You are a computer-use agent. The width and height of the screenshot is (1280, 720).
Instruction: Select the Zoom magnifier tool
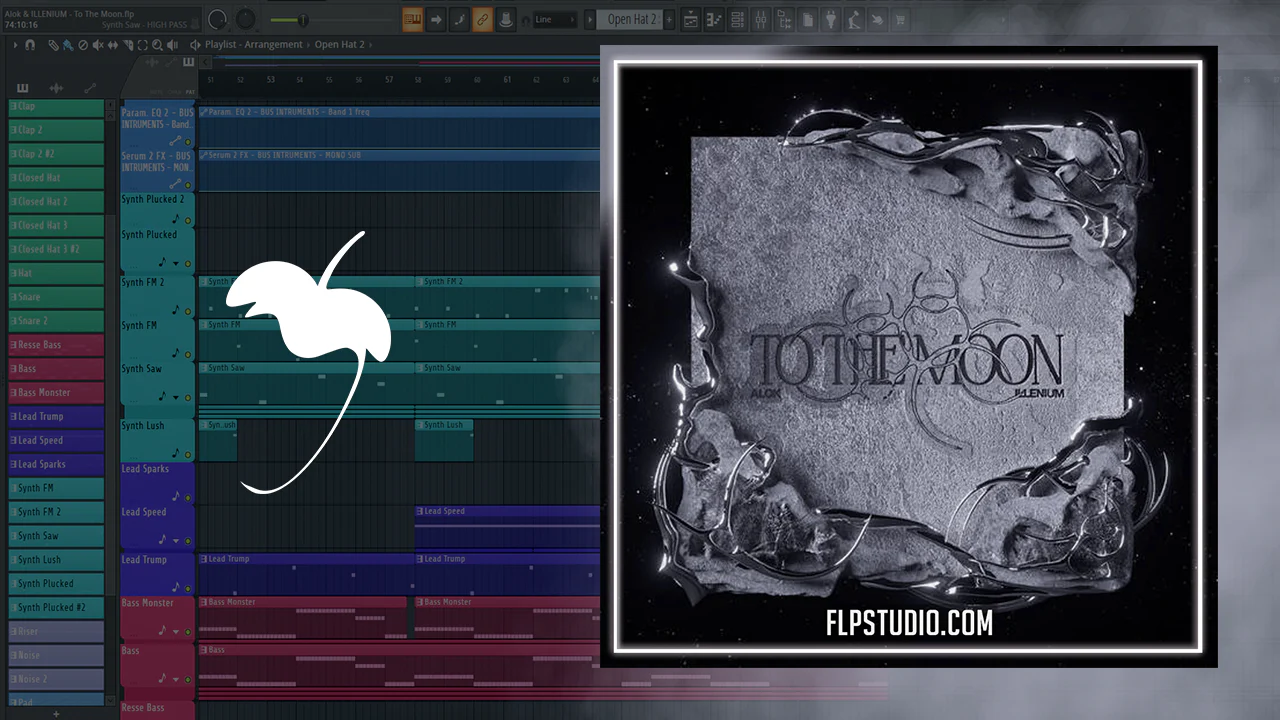click(x=157, y=45)
